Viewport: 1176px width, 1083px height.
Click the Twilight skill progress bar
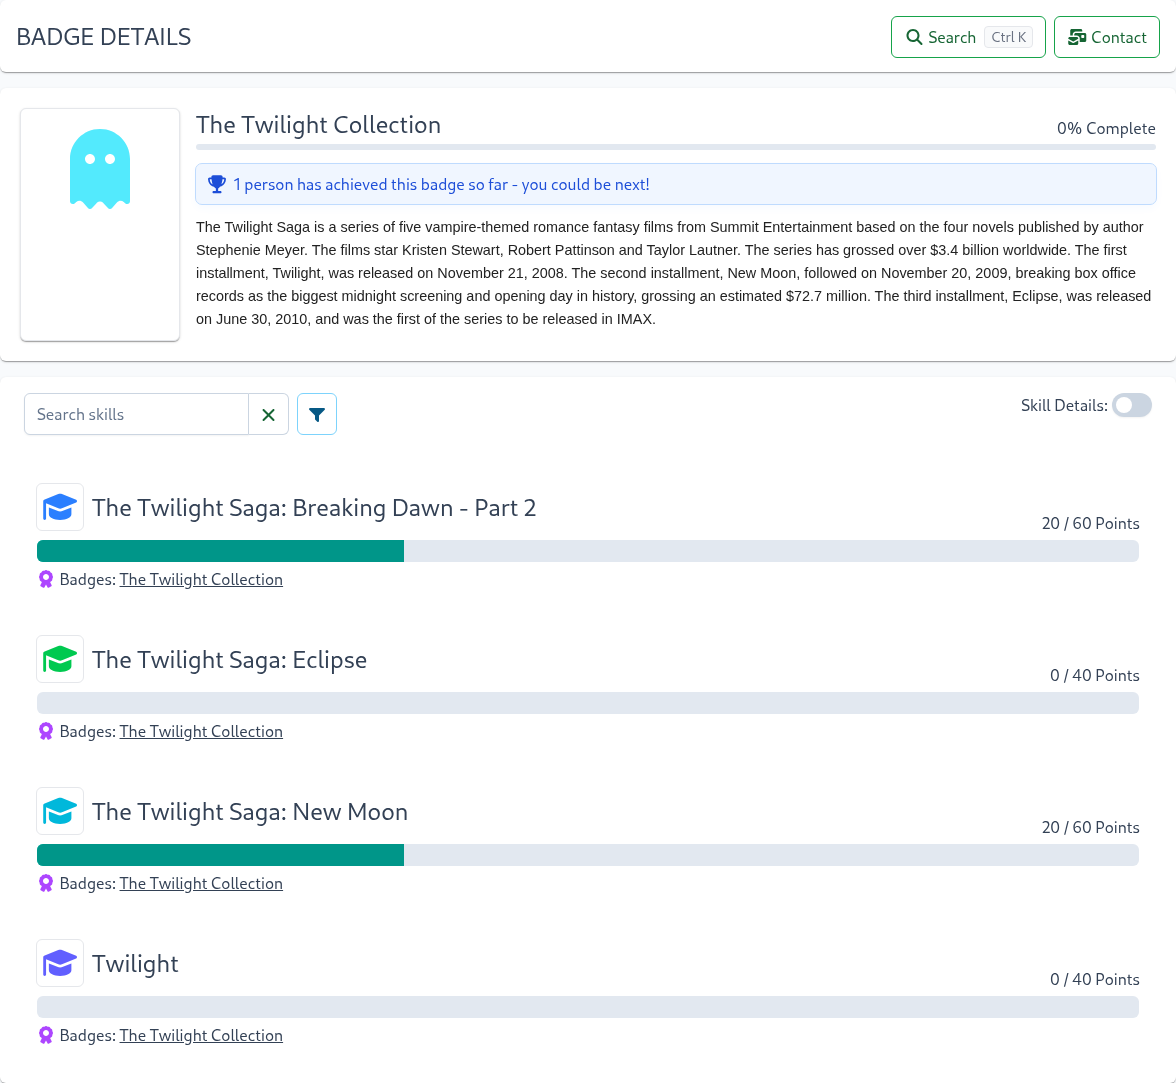click(x=587, y=1006)
